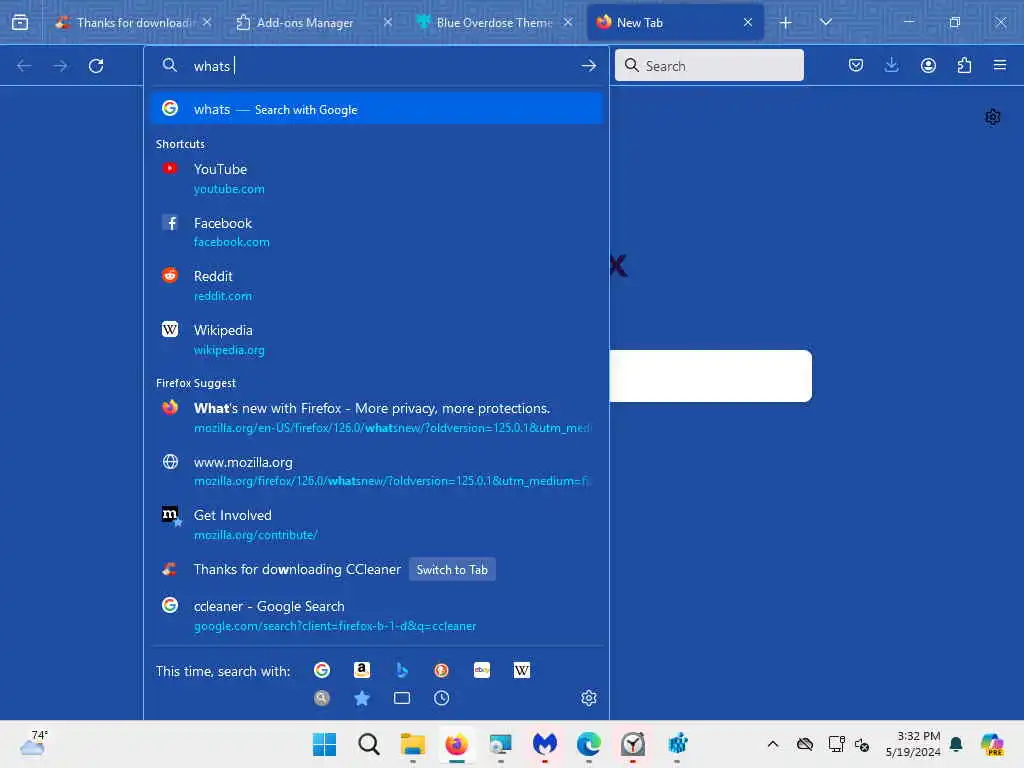Go forward one page
Image resolution: width=1024 pixels, height=768 pixels.
click(x=60, y=66)
